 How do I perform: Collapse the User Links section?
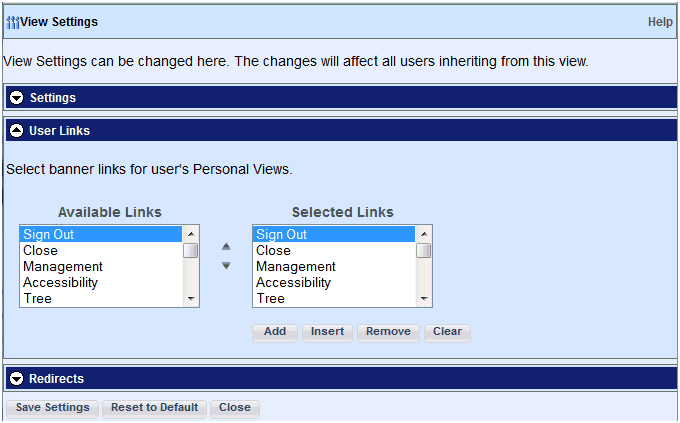pyautogui.click(x=16, y=131)
